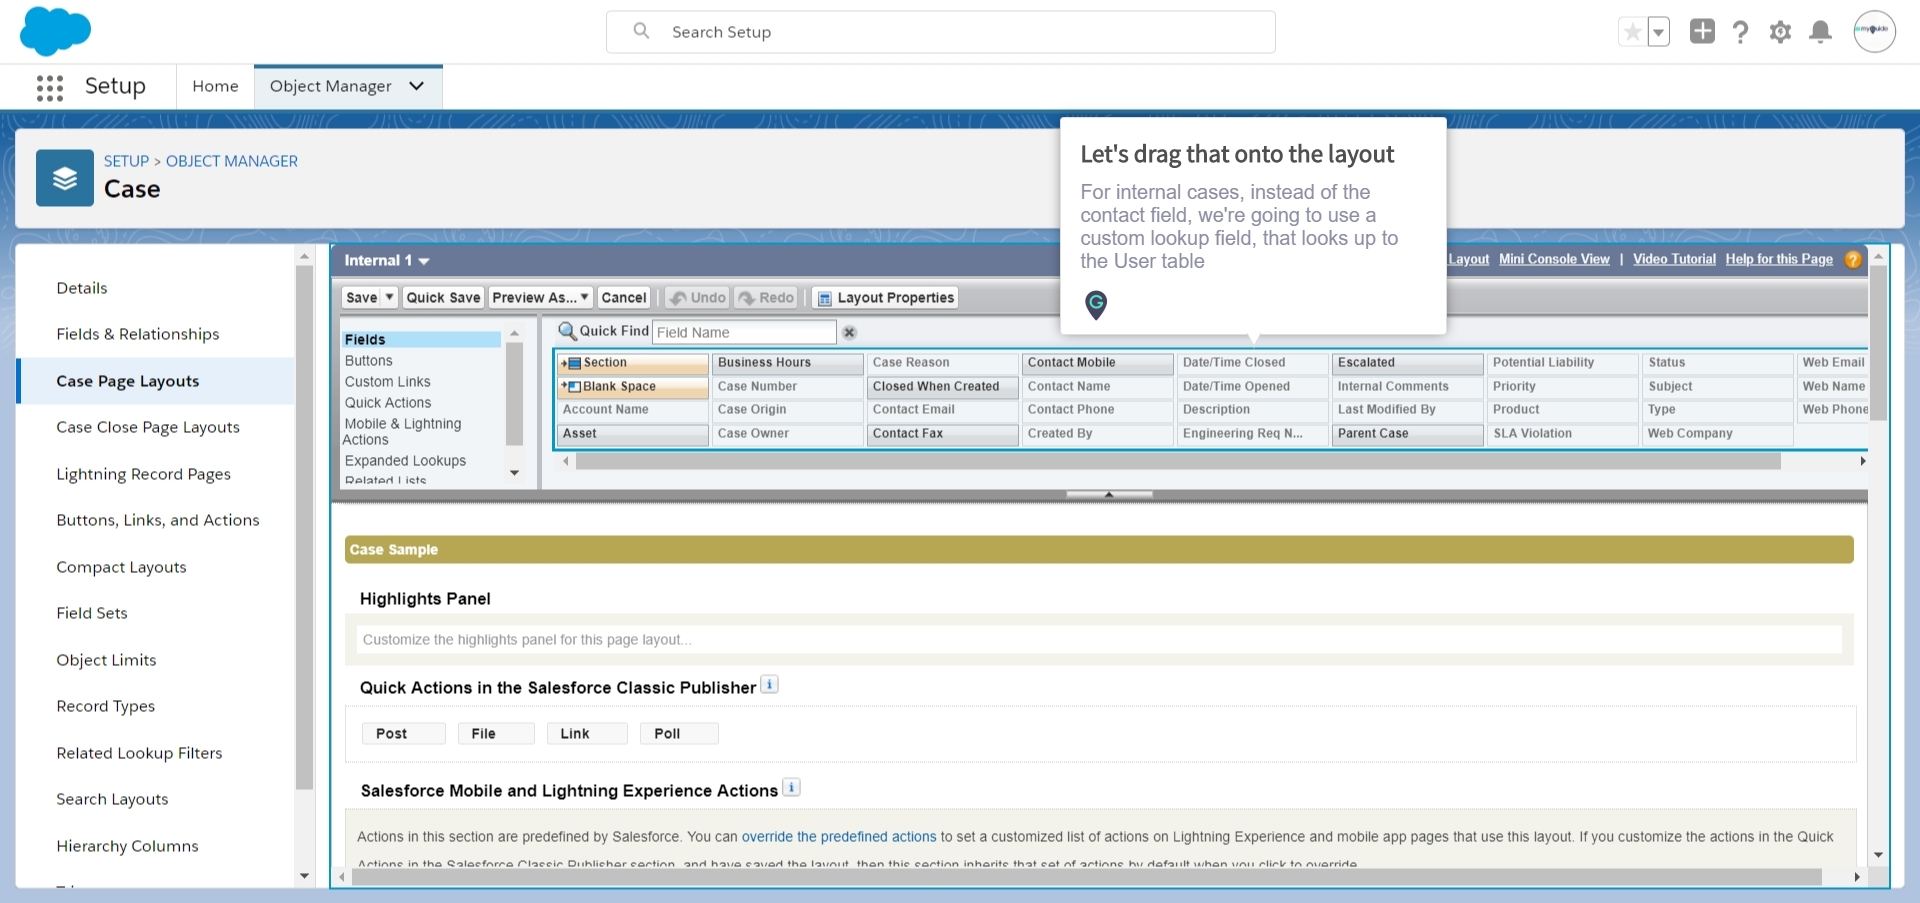Image resolution: width=1920 pixels, height=903 pixels.
Task: Click the bottom horizontal scrollbar of the layout editor
Action: 1086,877
